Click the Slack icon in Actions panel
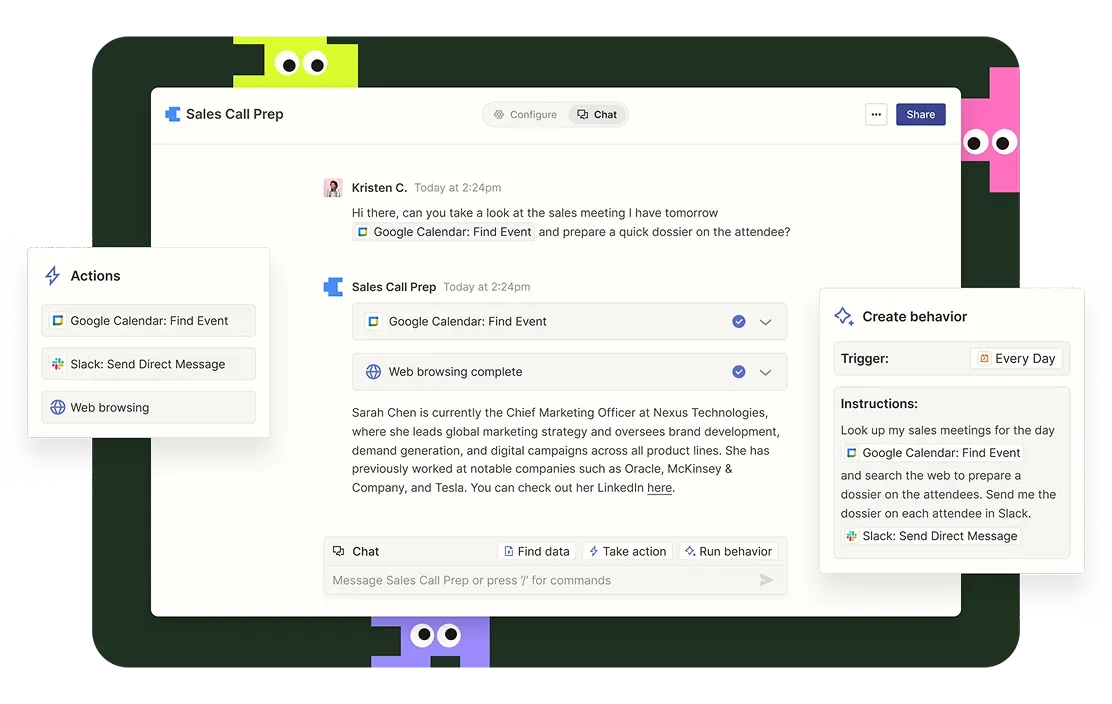 coord(58,364)
